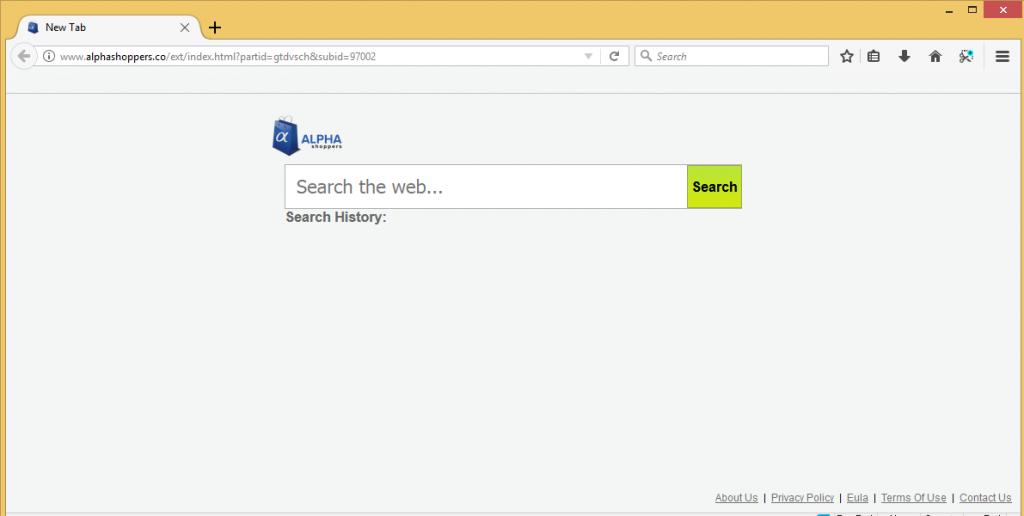Show bookmarks list icon
The height and width of the screenshot is (516, 1024).
pyautogui.click(x=873, y=56)
